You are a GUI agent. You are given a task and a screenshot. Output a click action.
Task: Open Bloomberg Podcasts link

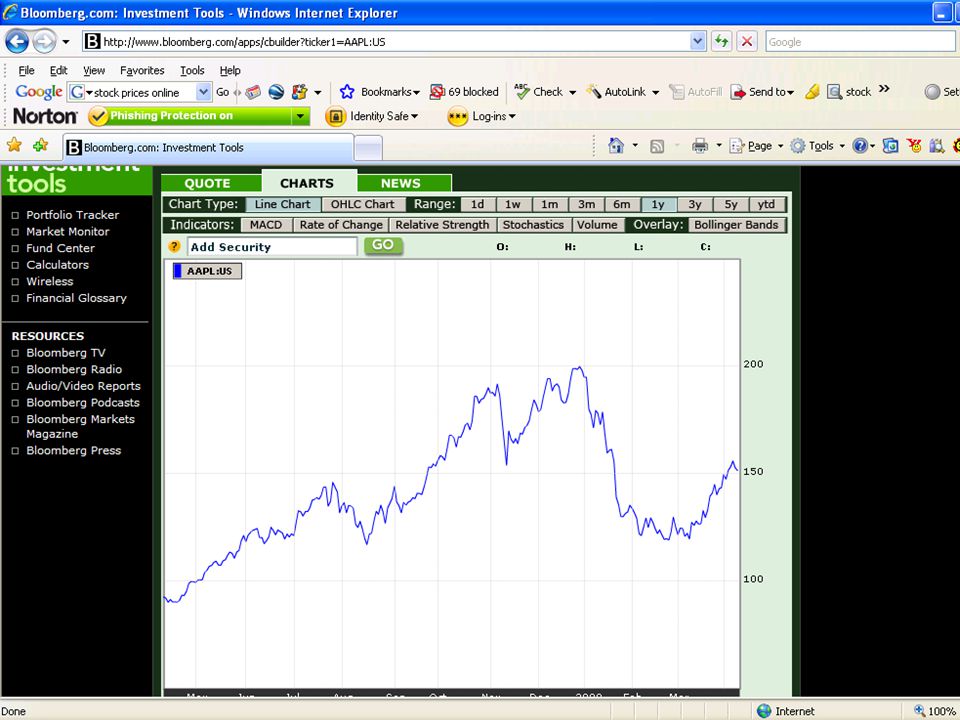click(x=83, y=403)
